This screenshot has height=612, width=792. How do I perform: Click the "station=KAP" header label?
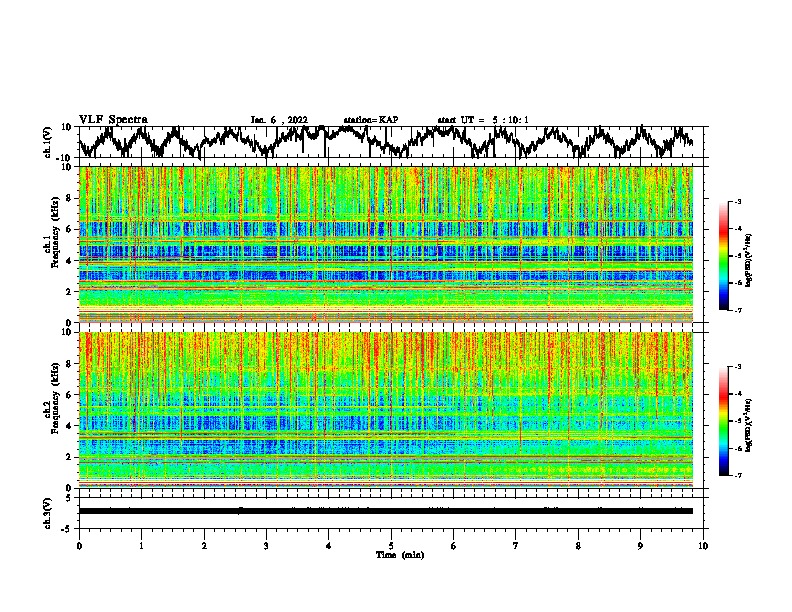[x=371, y=120]
